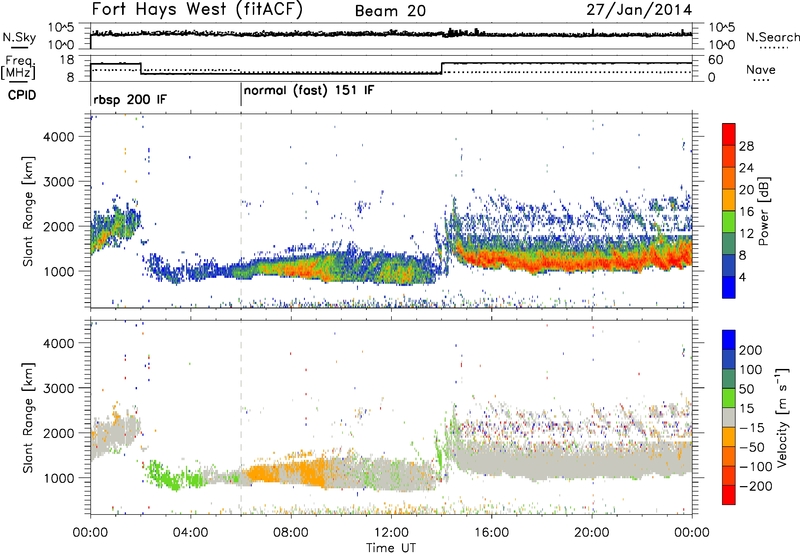Select the 'normal (fast) 151 IF' CPID marker
The image size is (800, 554).
309,91
